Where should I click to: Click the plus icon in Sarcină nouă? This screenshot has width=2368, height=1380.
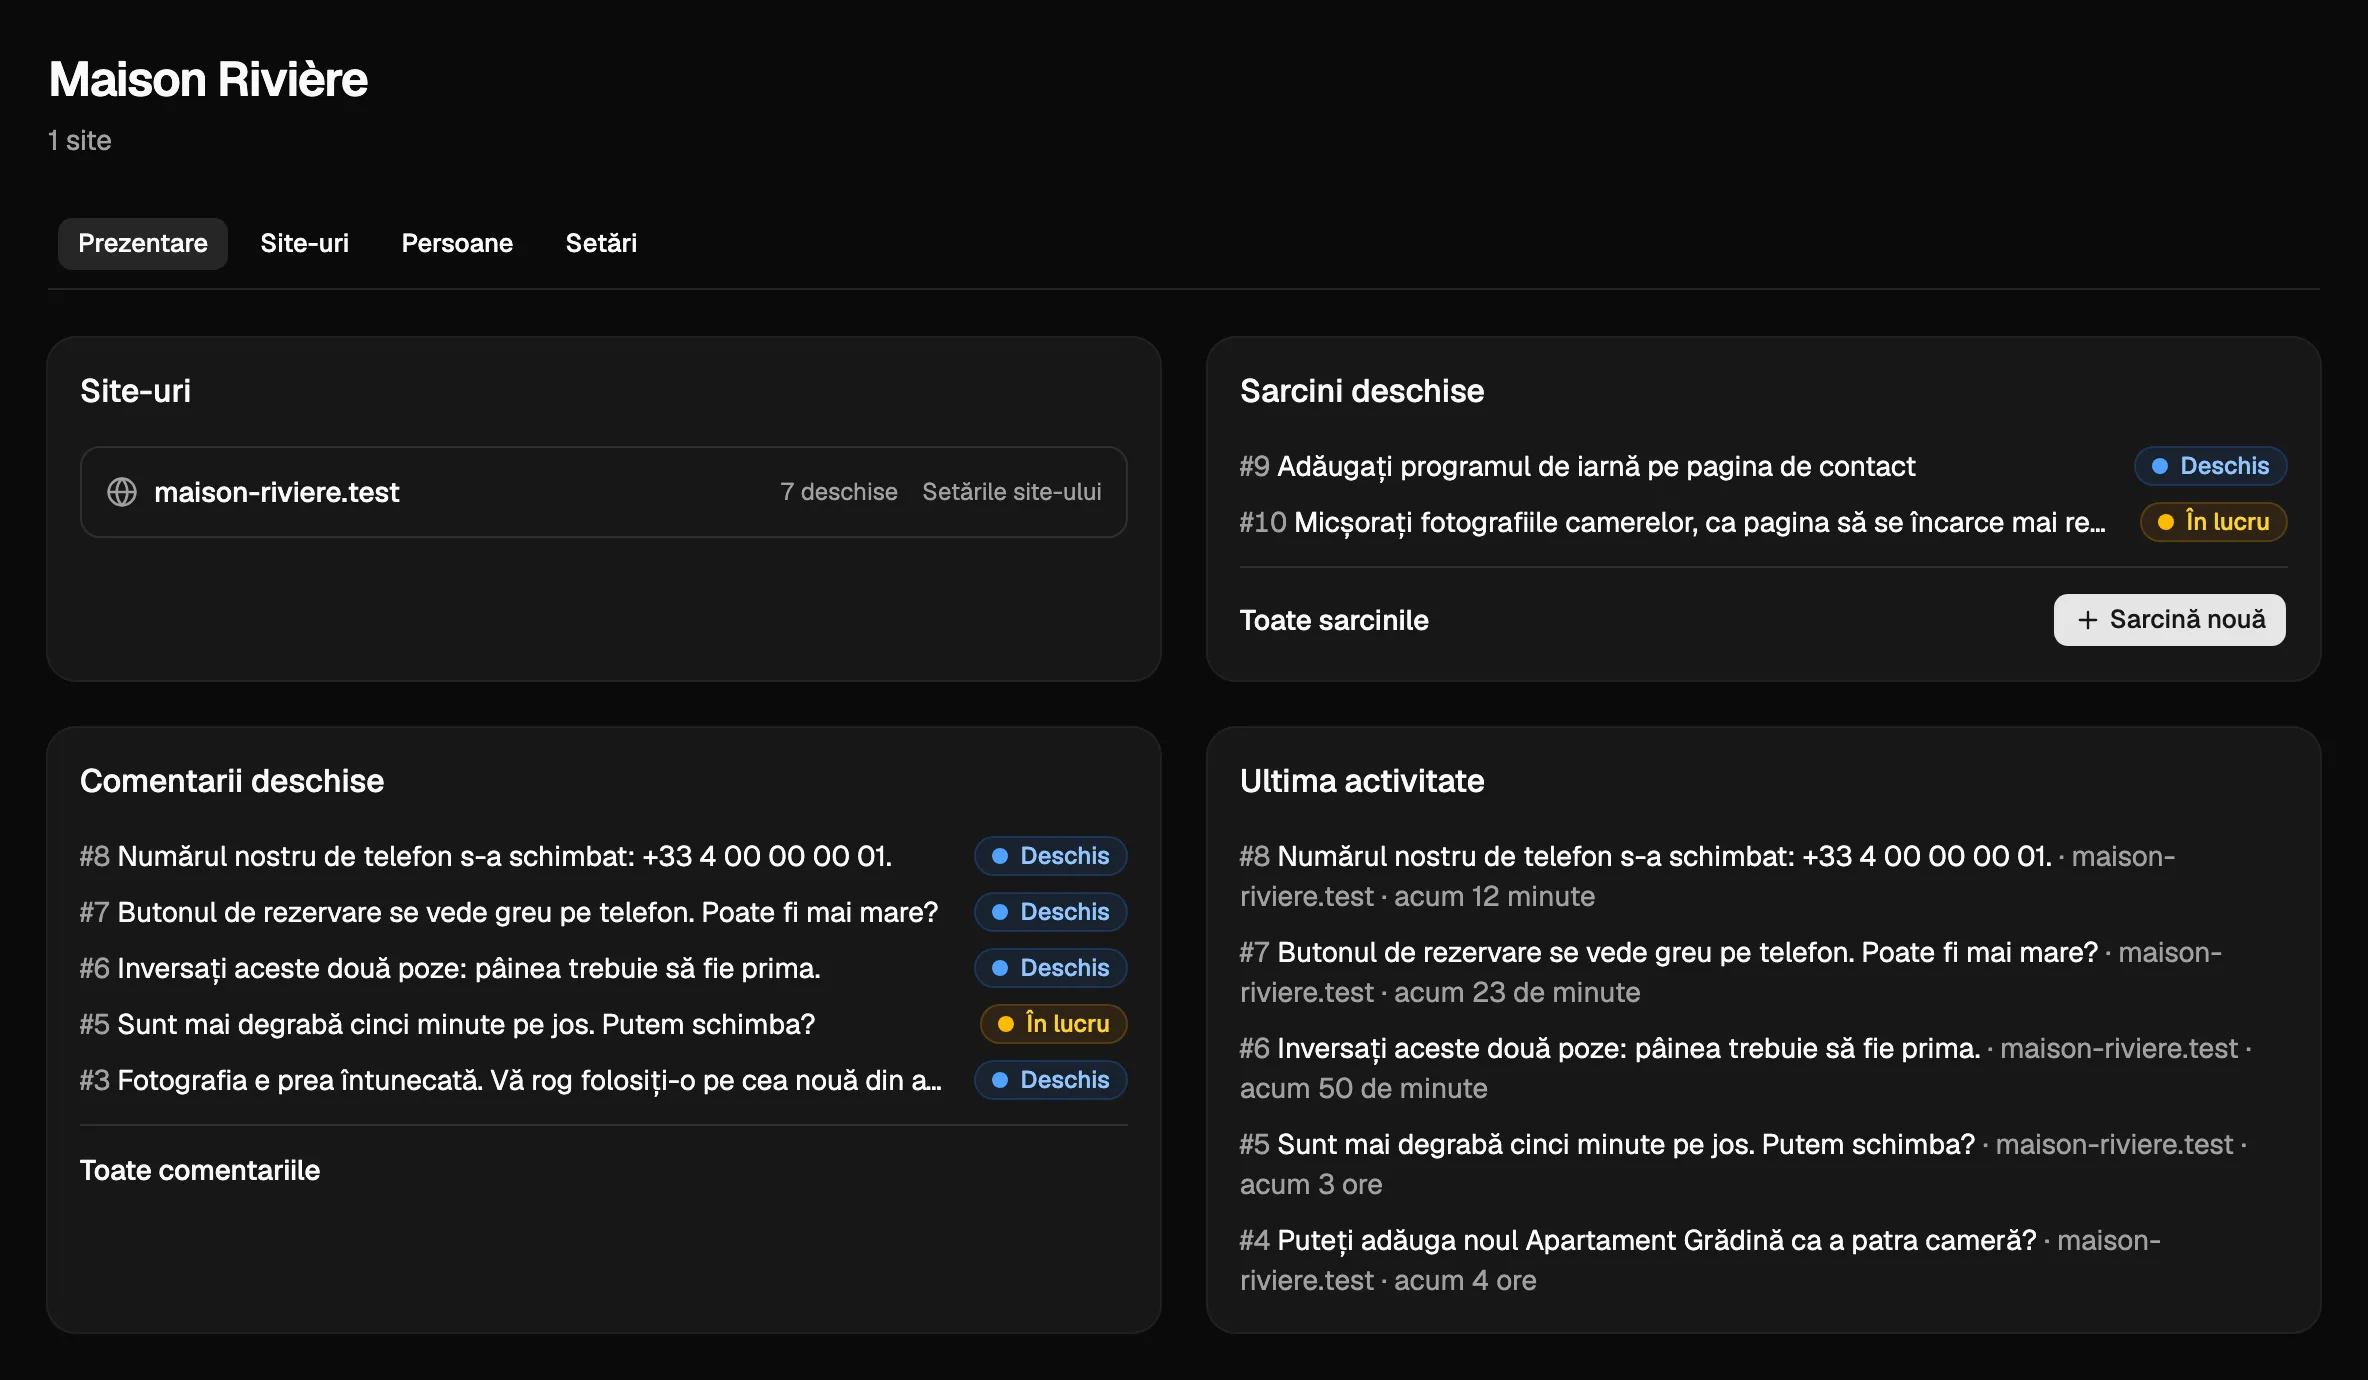click(x=2087, y=620)
